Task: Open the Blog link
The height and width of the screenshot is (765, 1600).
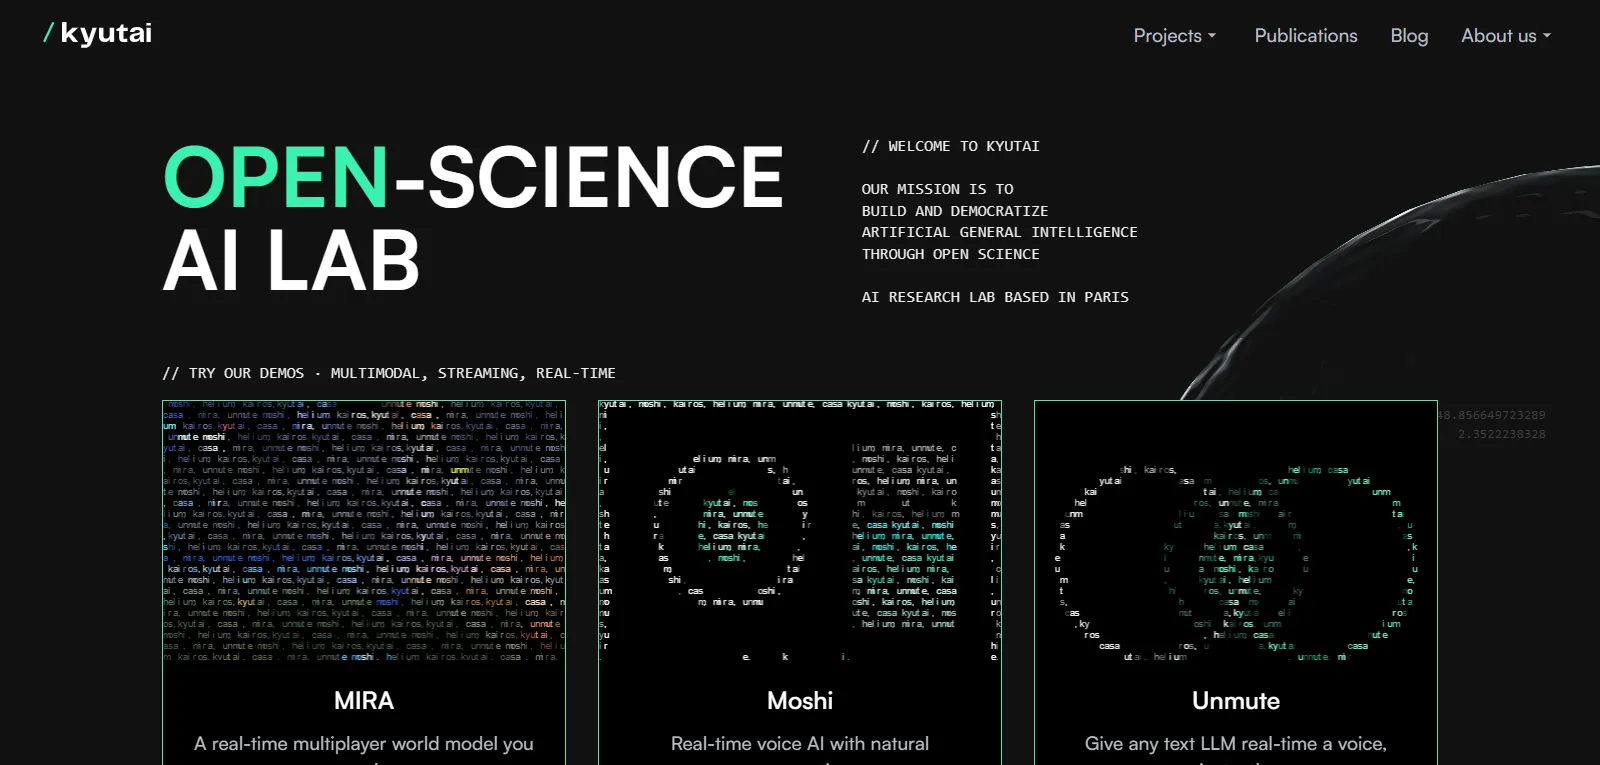Action: pyautogui.click(x=1409, y=36)
